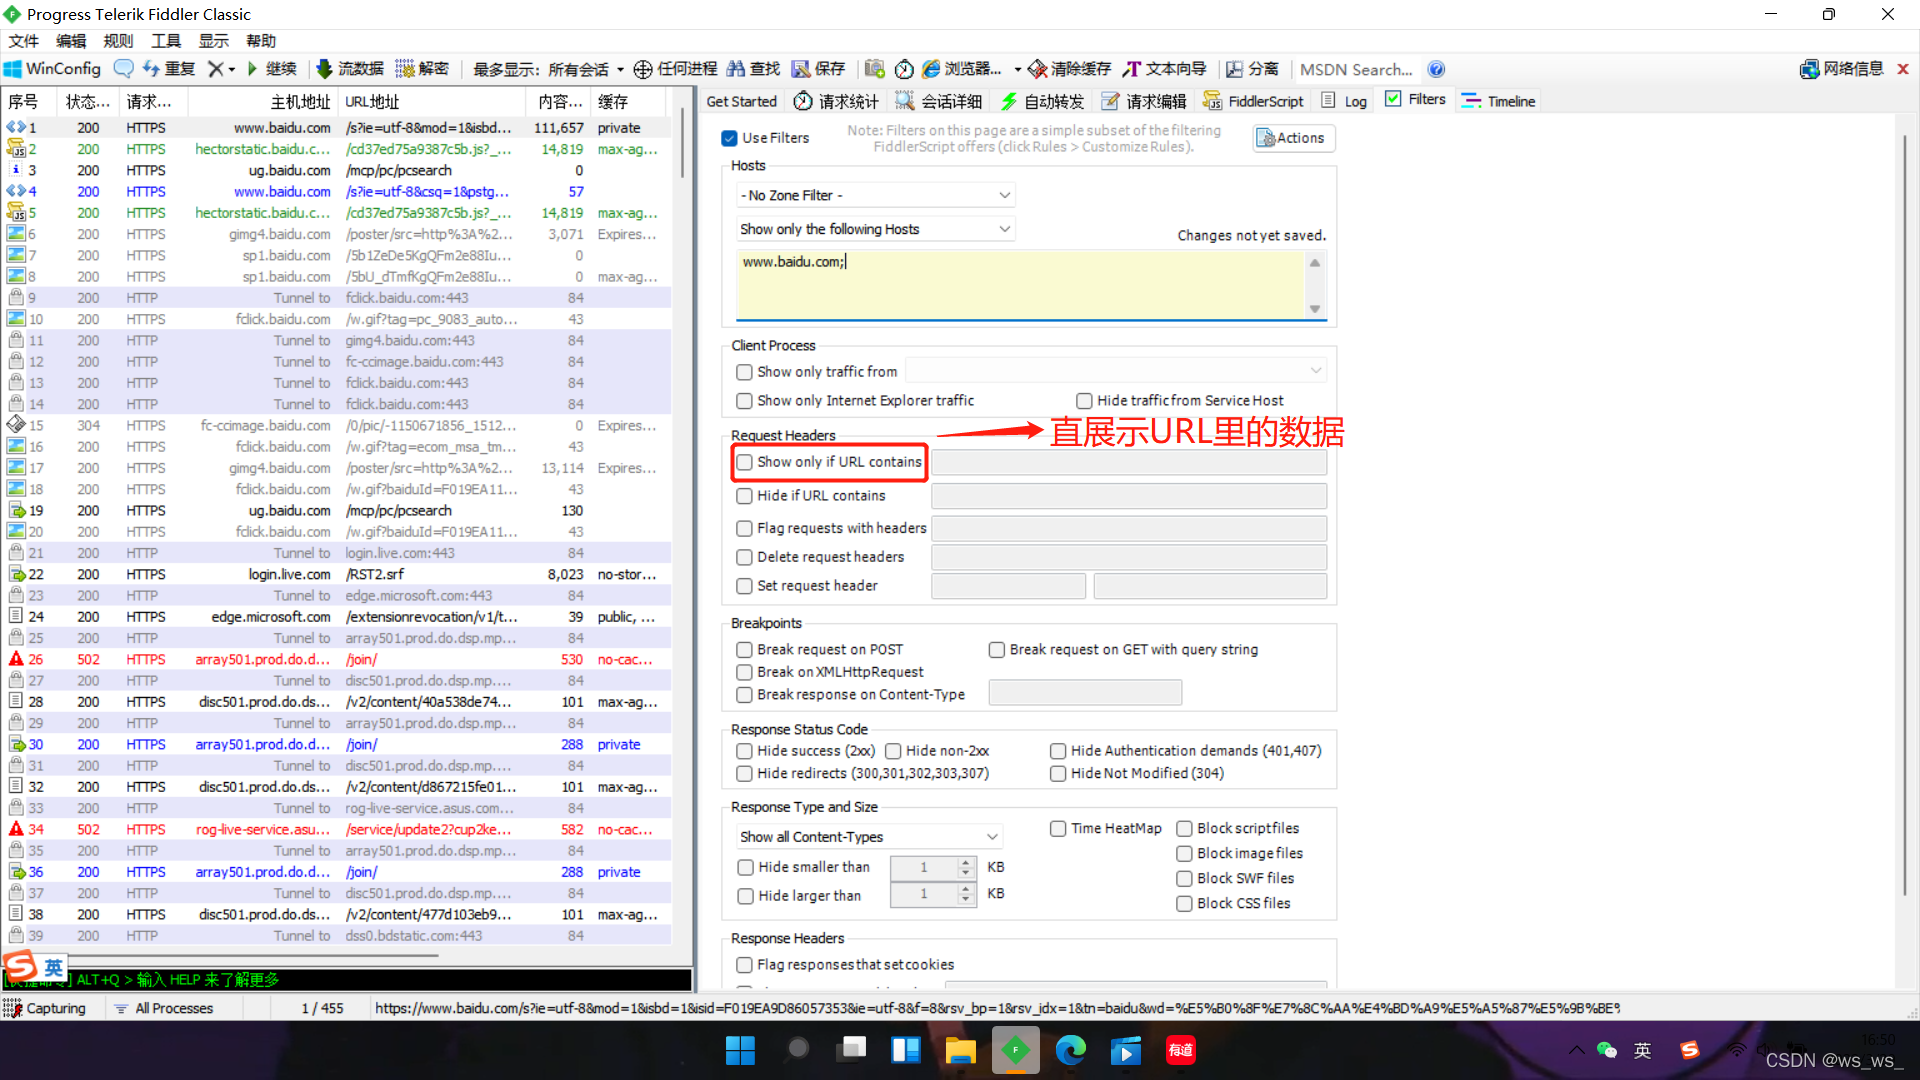Click the down arrow of the Hide larger than spinner
The height and width of the screenshot is (1080, 1920).
point(965,900)
